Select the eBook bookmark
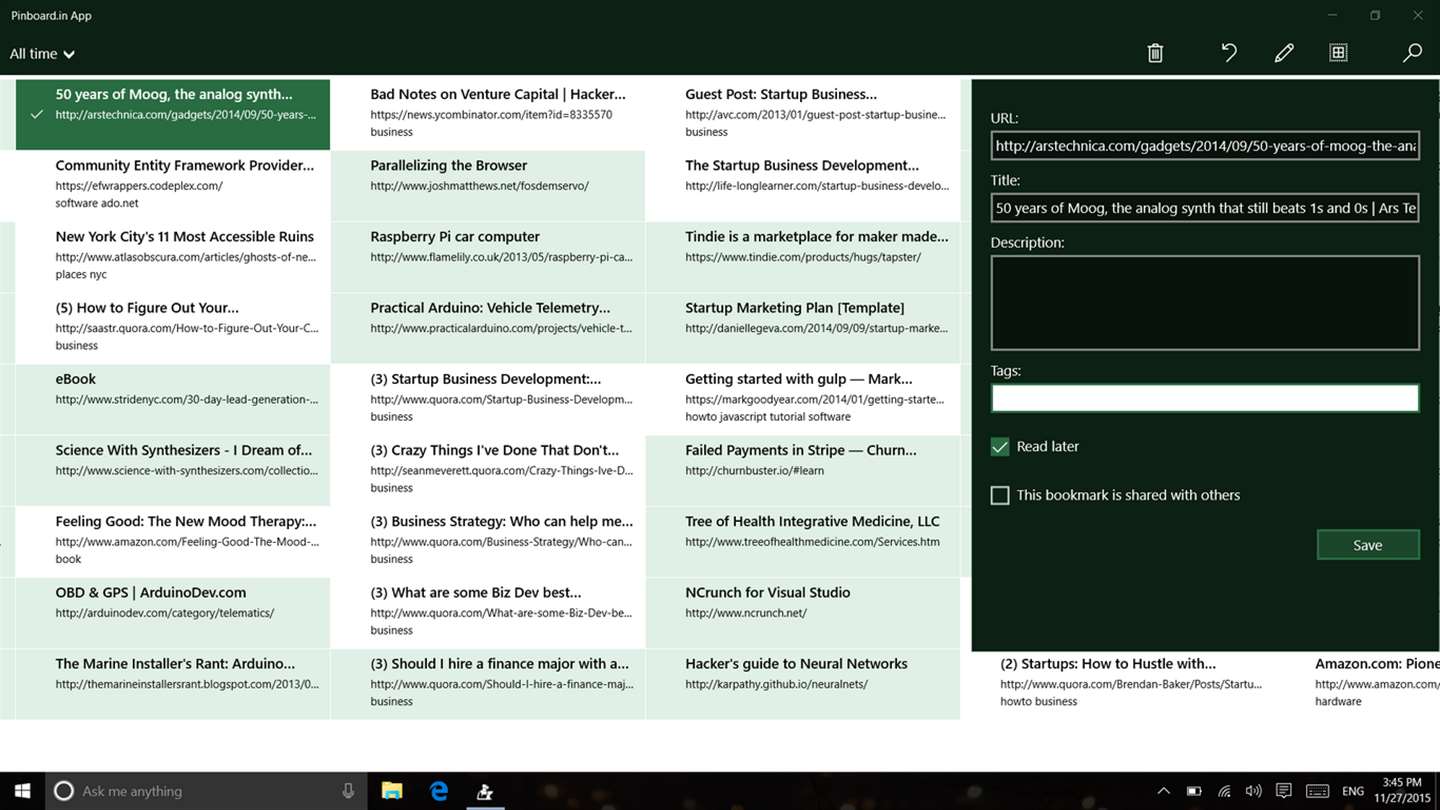The height and width of the screenshot is (810, 1440). (x=172, y=399)
